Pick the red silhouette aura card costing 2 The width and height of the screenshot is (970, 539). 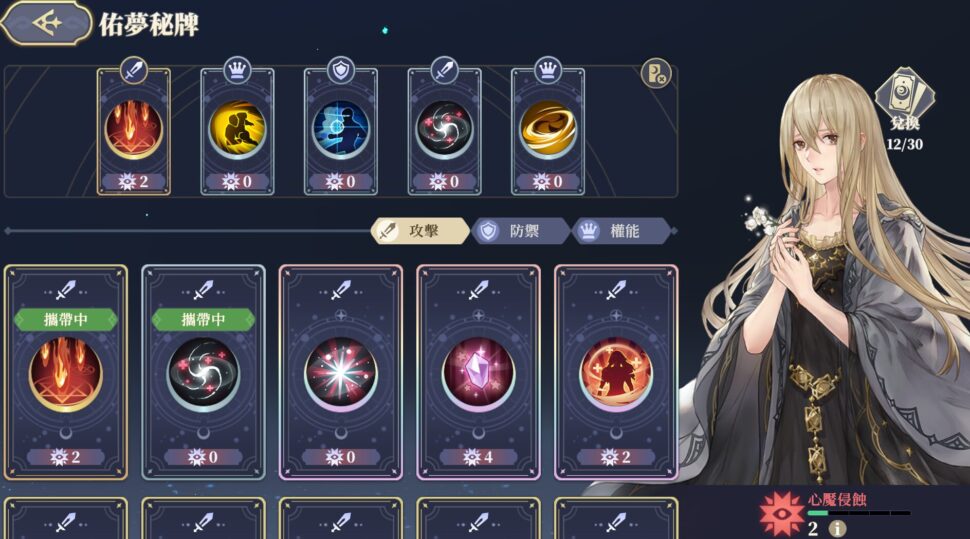click(x=616, y=373)
